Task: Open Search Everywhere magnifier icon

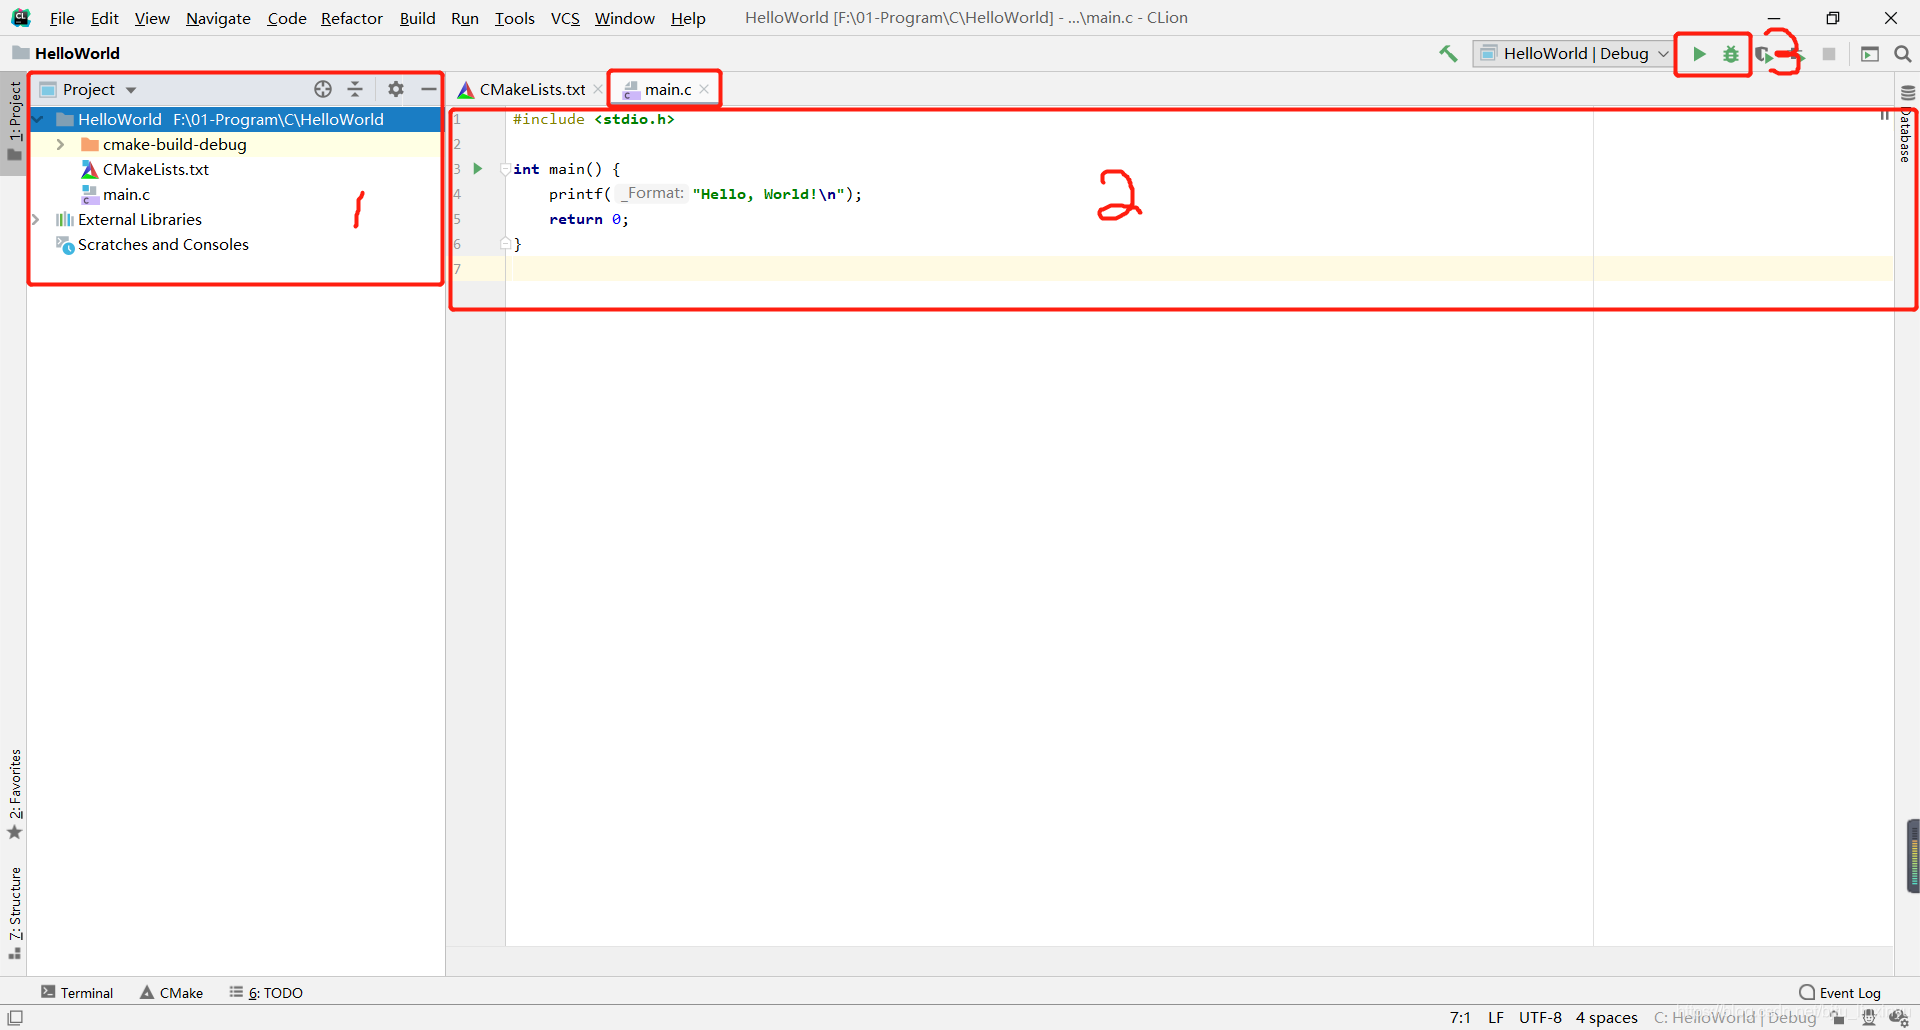Action: tap(1903, 54)
